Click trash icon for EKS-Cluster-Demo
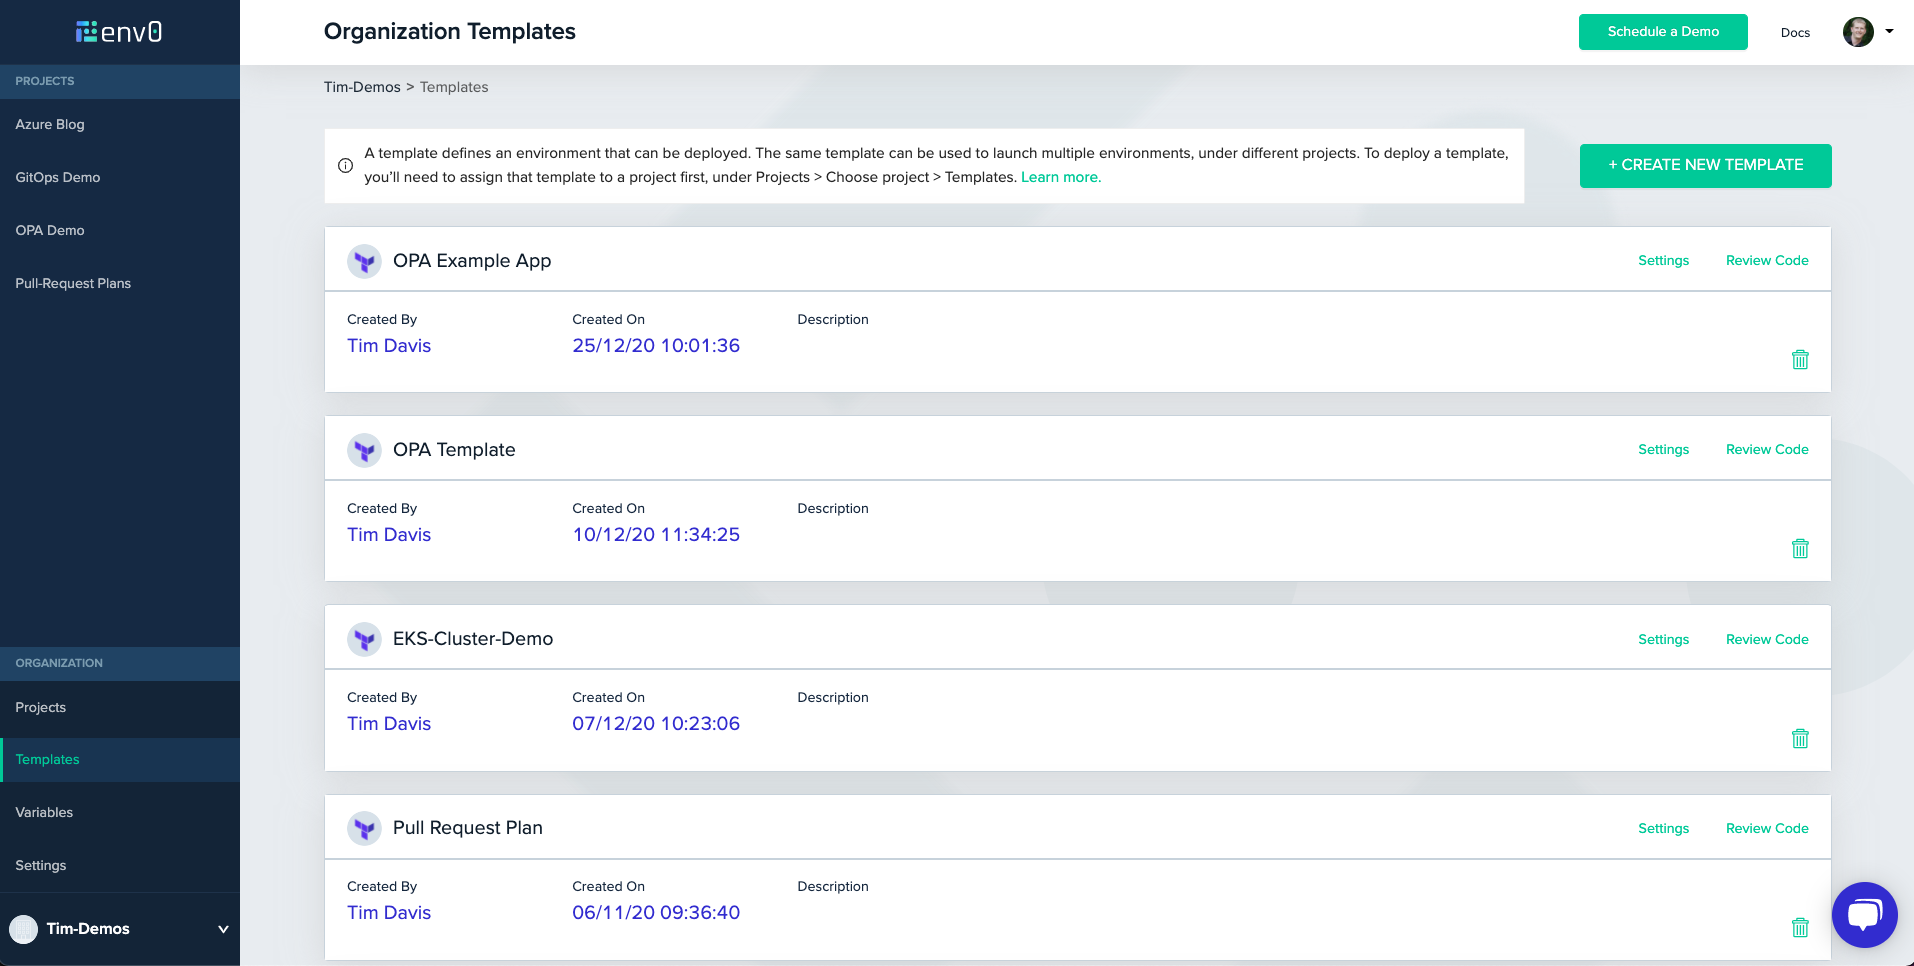Screen dimensions: 1914x966 [1800, 739]
